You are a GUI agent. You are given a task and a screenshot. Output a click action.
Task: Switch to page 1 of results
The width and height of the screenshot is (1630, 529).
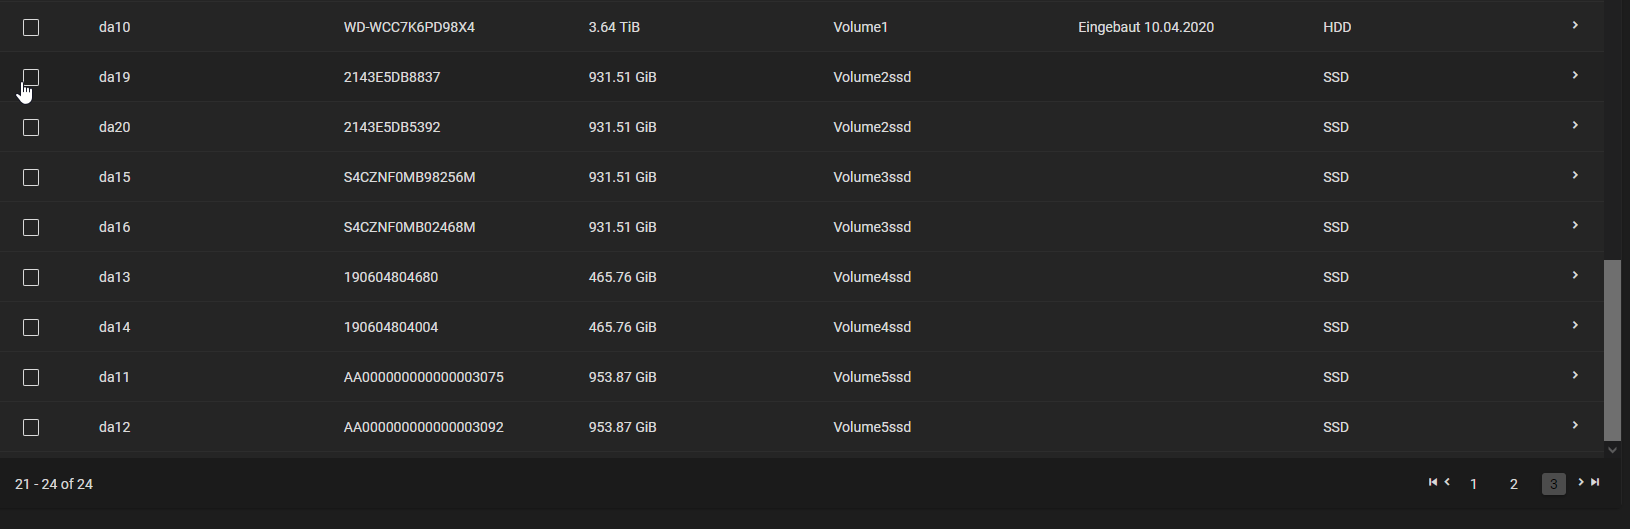[1473, 484]
